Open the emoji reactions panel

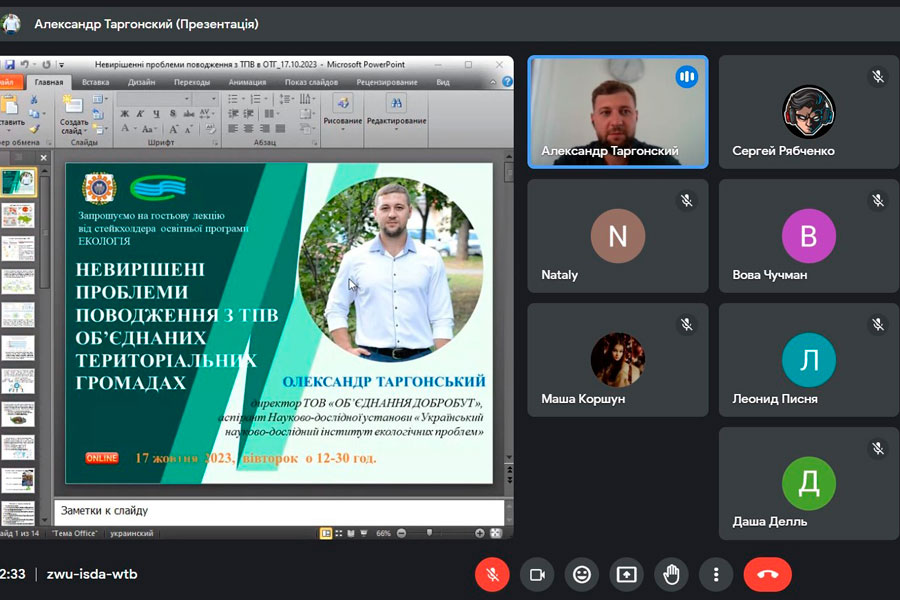[x=581, y=575]
